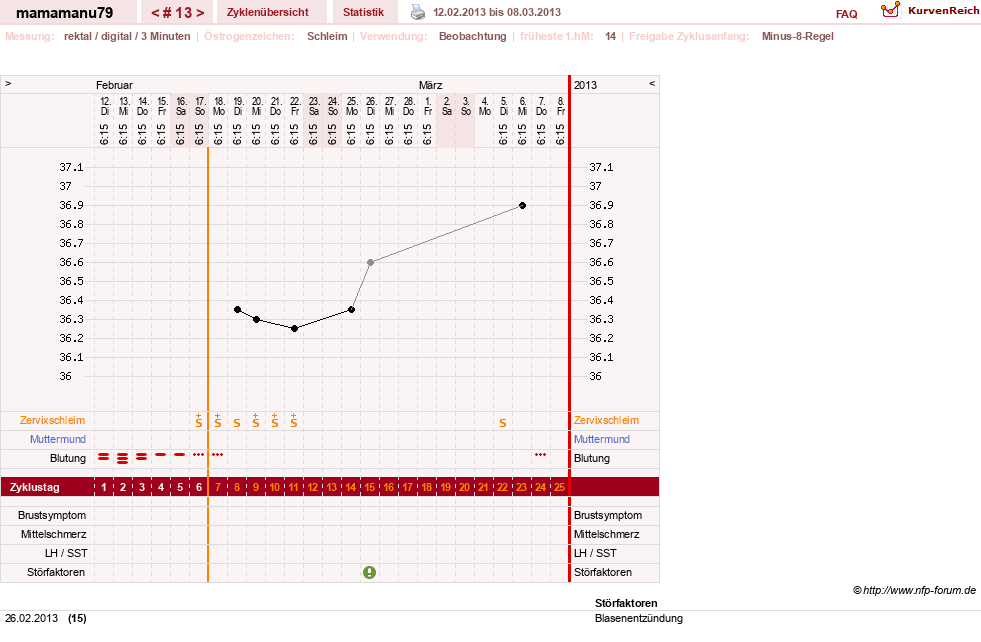Click the date range 12.02.2013 bis 08.03.2013
The width and height of the screenshot is (981, 642).
[497, 12]
